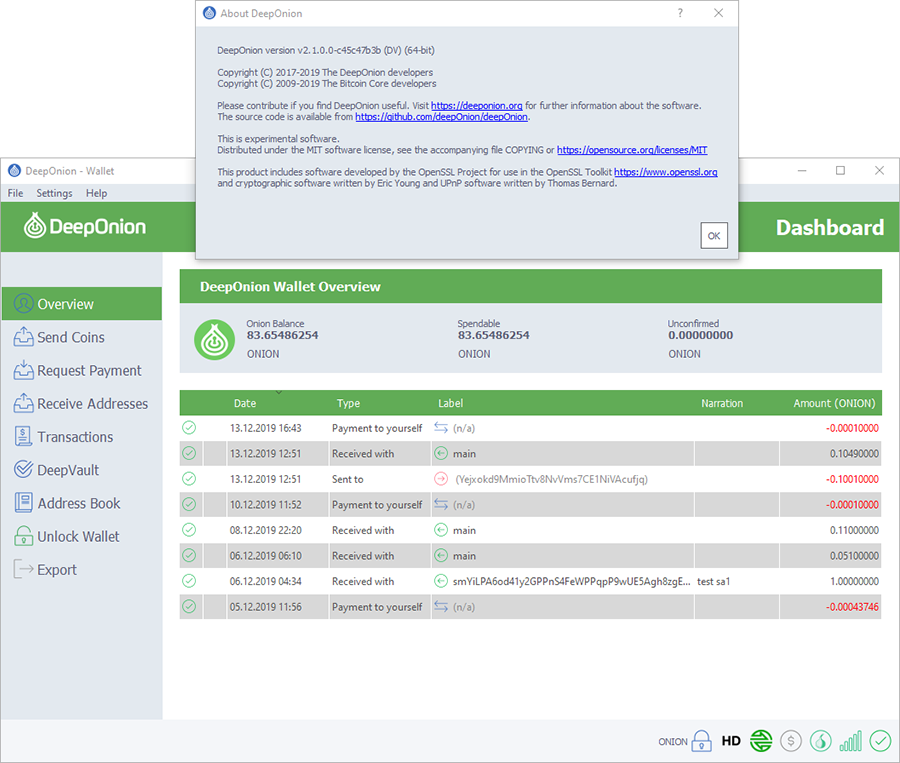
Task: Open Request Payment section
Action: [x=77, y=370]
